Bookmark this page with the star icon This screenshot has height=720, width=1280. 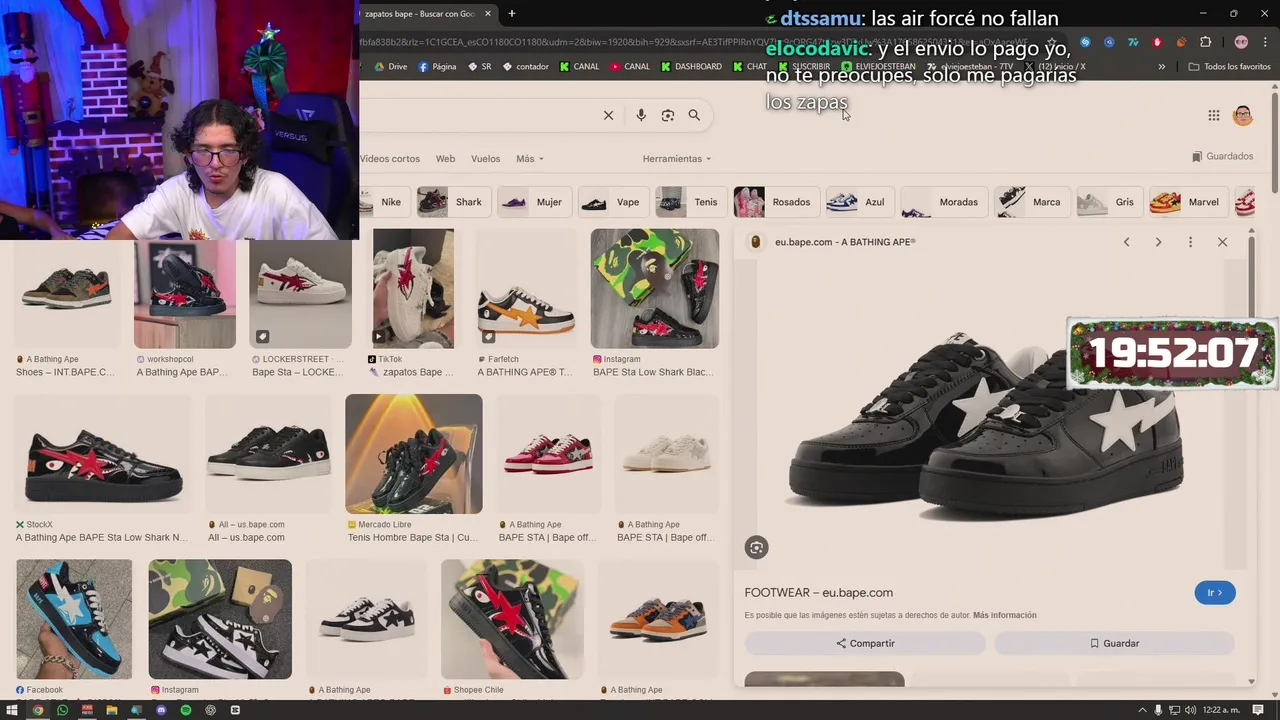coord(1051,42)
